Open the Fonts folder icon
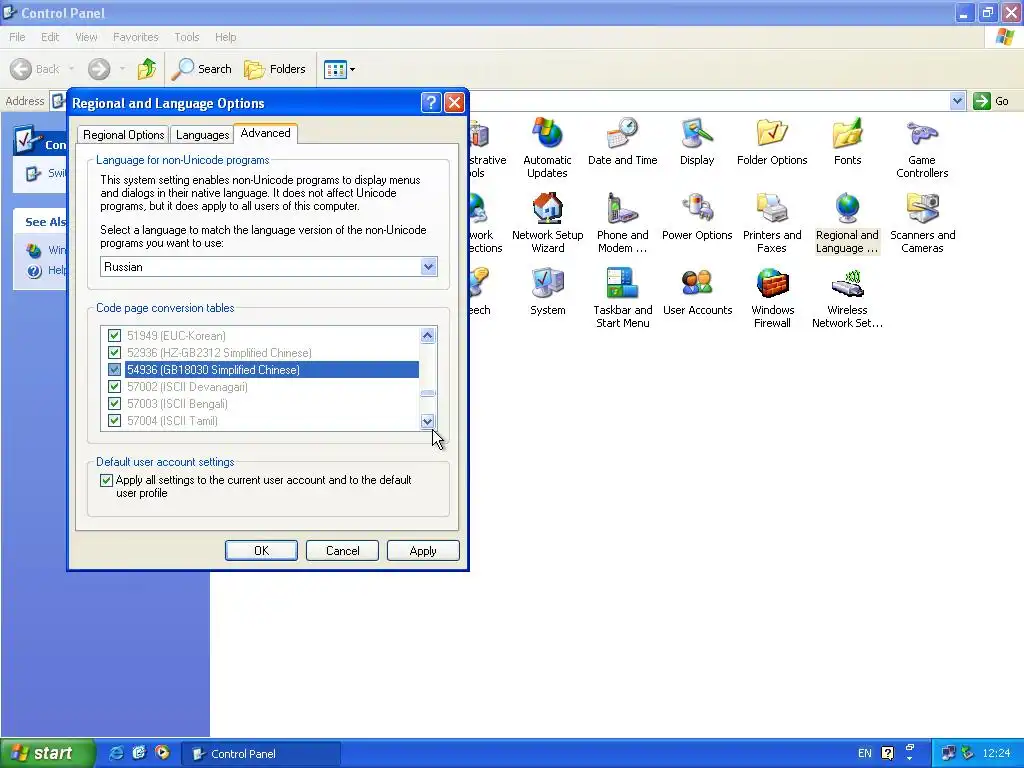 click(x=847, y=142)
